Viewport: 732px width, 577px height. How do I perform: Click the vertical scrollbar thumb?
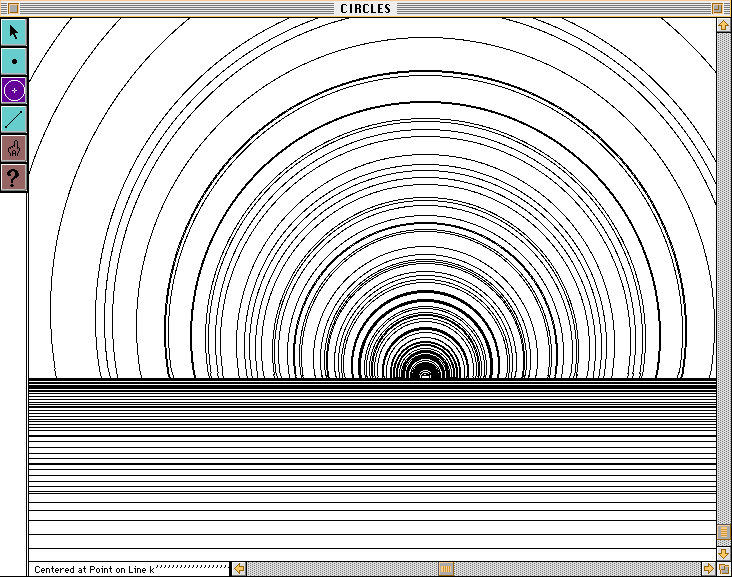[x=723, y=532]
